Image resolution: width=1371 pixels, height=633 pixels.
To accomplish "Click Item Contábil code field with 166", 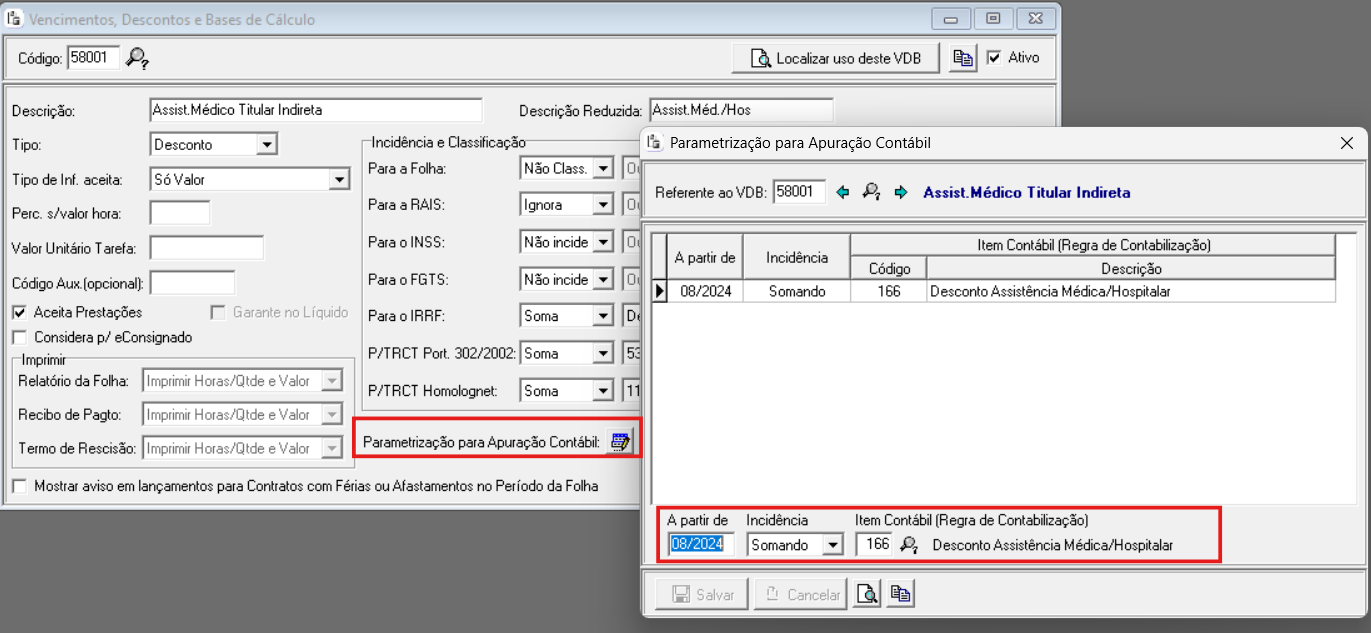I will (874, 545).
